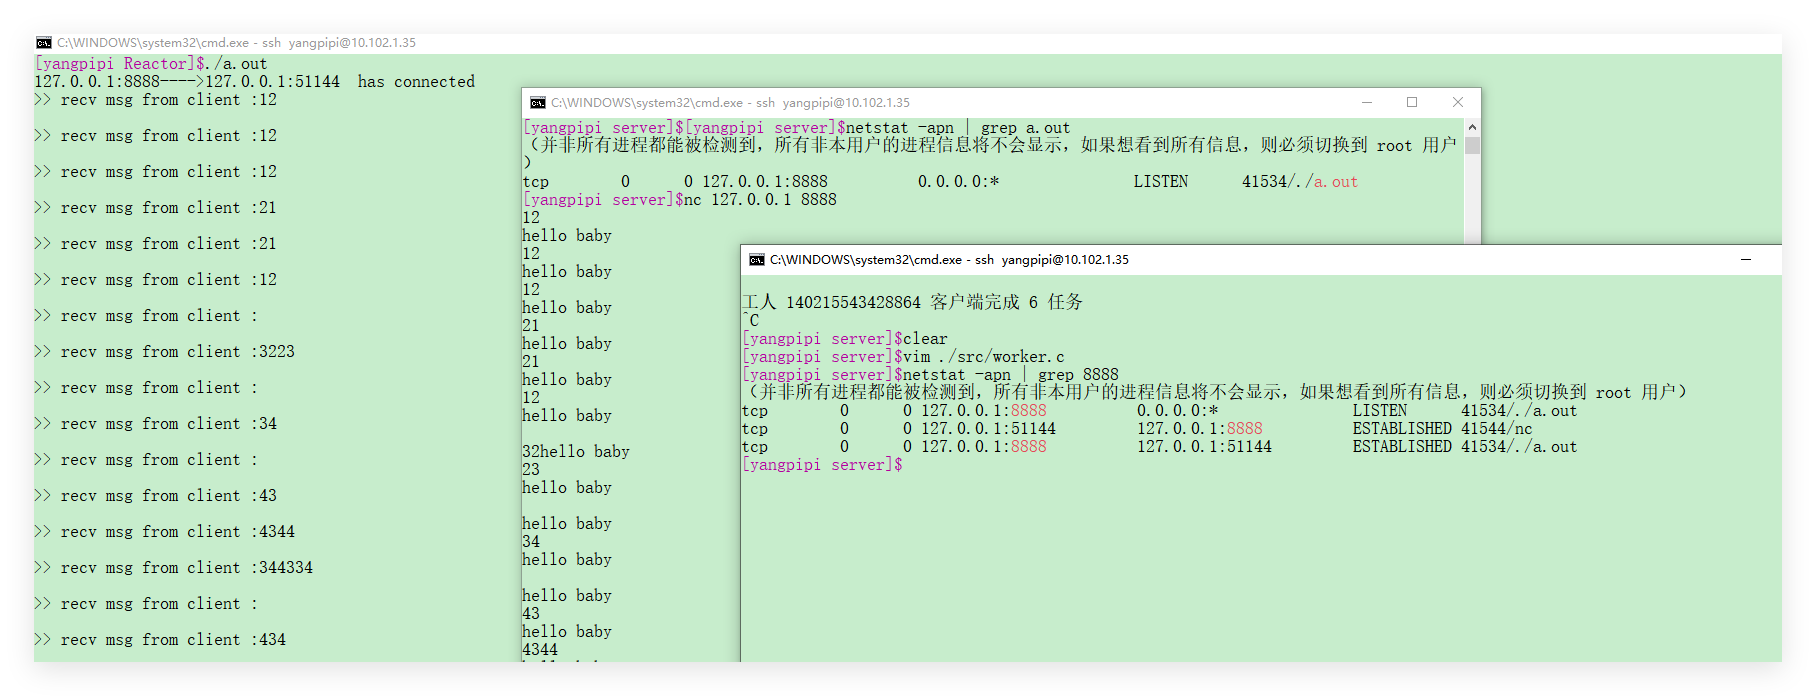The height and width of the screenshot is (696, 1816).
Task: Click 'recv msg from client :43' line
Action: [x=156, y=496]
